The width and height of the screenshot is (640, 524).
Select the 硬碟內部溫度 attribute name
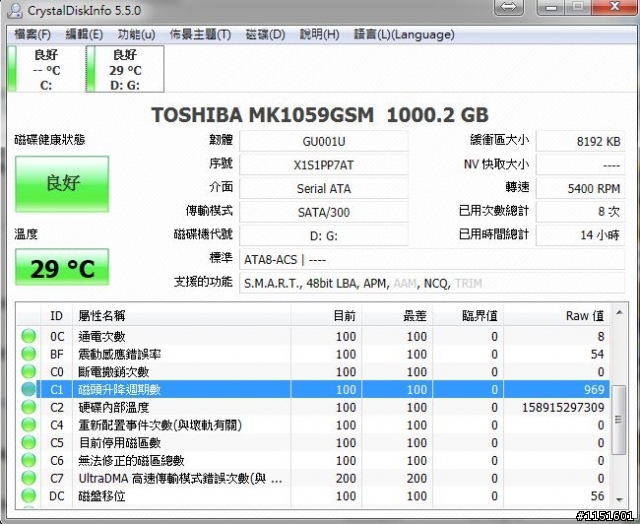[113, 407]
